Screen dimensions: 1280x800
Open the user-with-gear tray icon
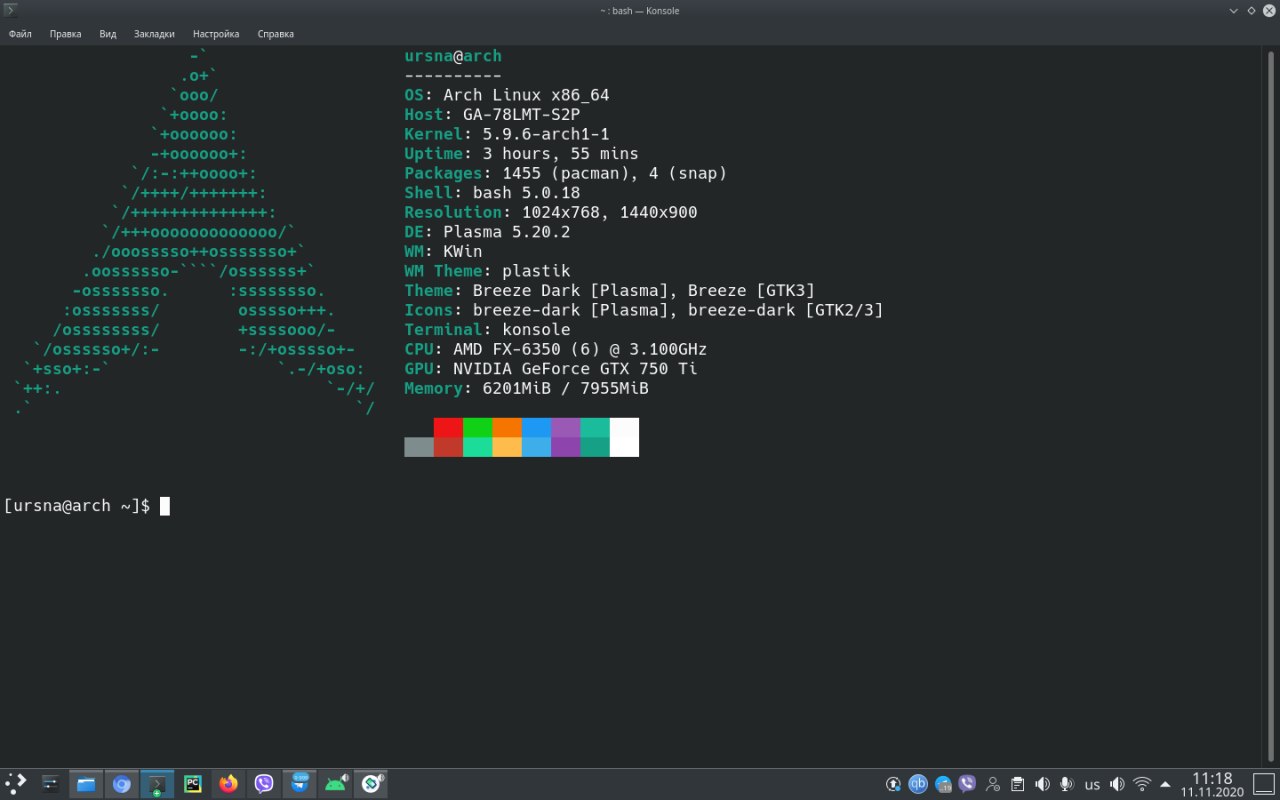pos(992,784)
